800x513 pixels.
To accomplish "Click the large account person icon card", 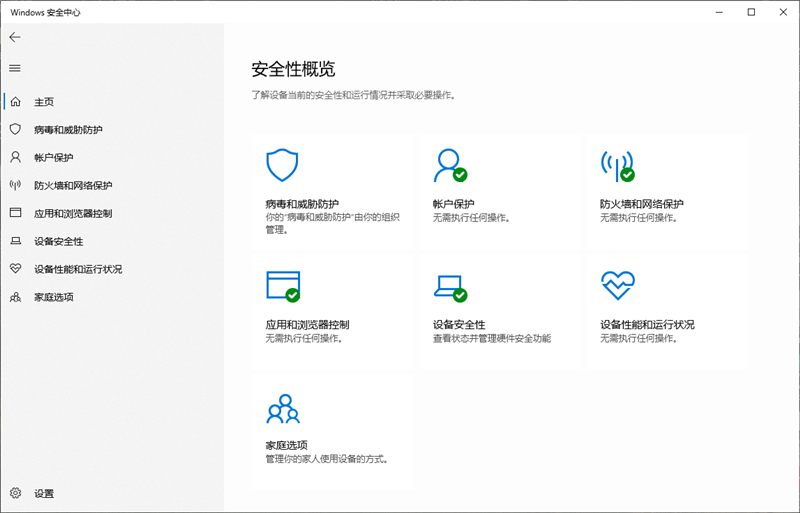I will (x=450, y=165).
